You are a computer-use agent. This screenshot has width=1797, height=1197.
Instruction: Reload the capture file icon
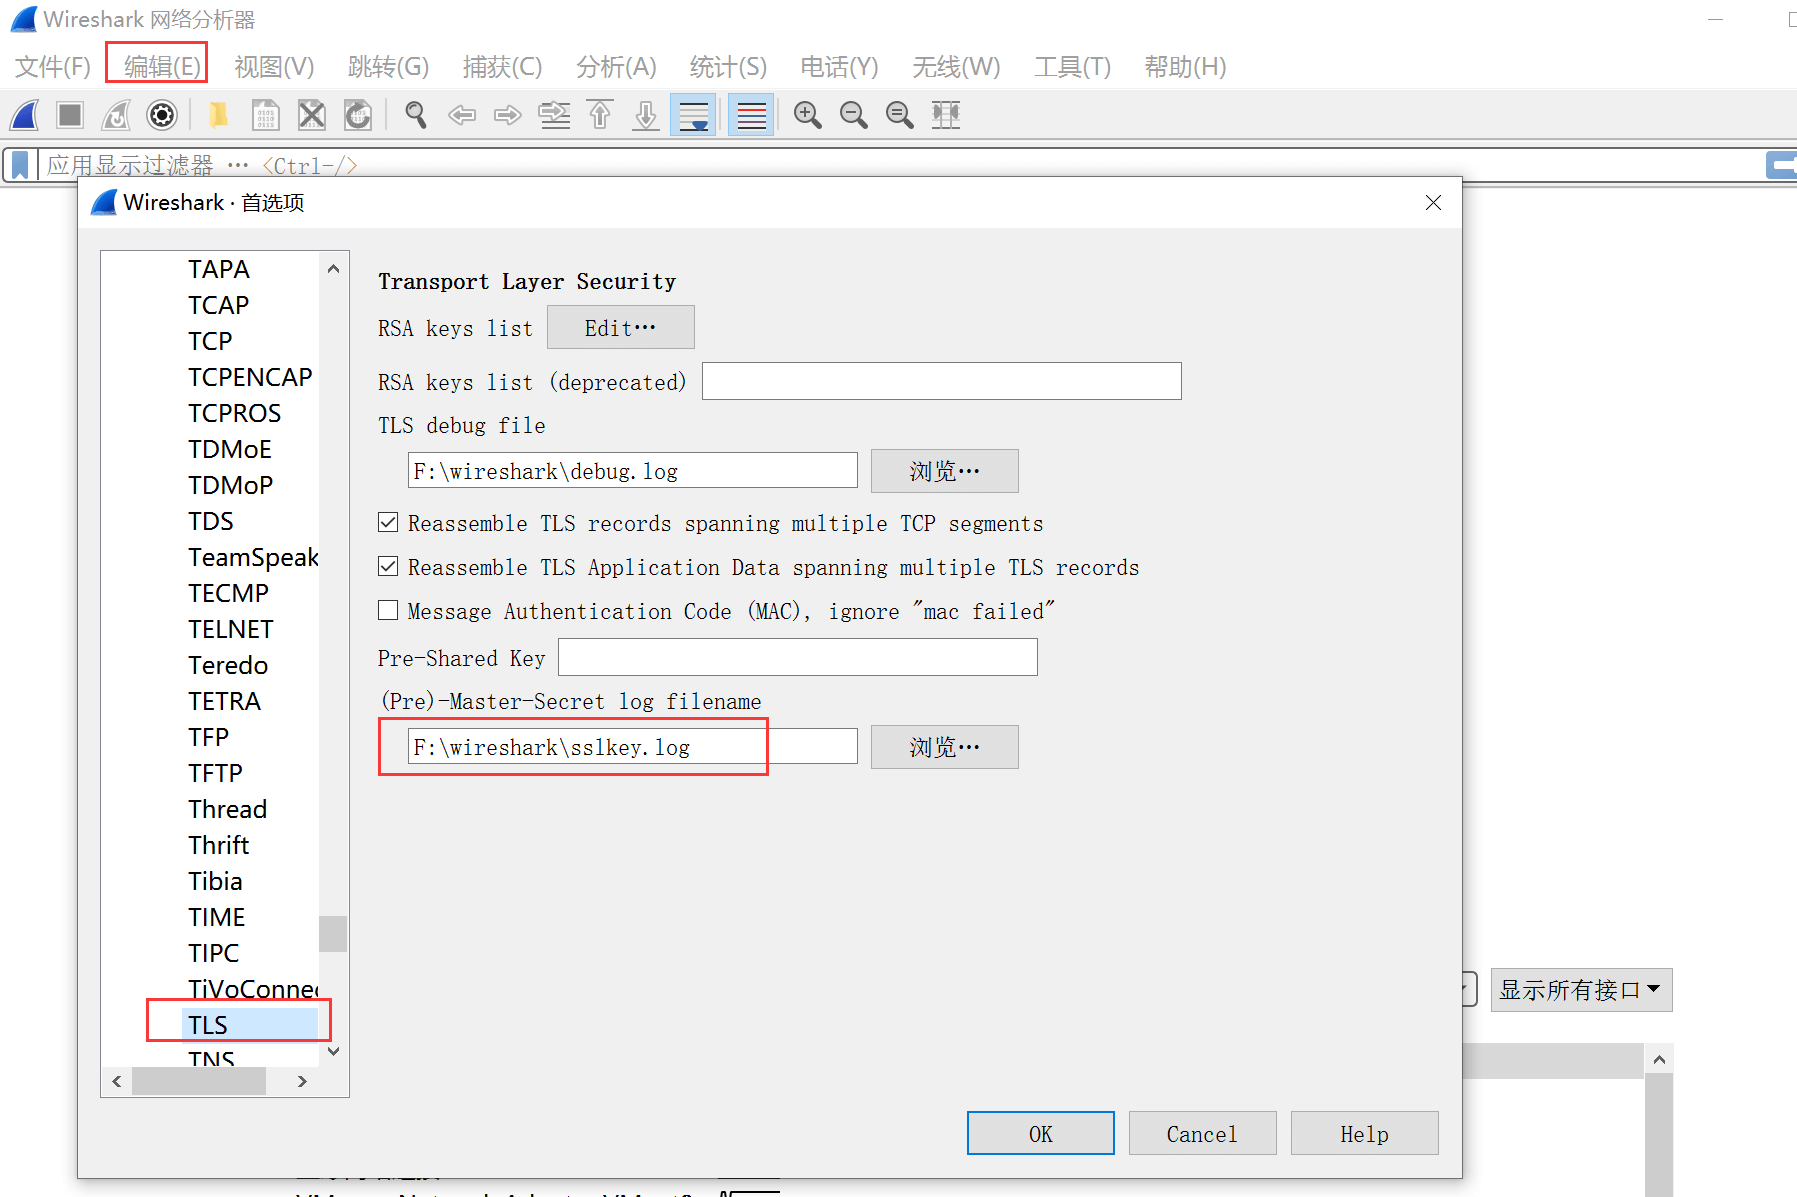[358, 115]
